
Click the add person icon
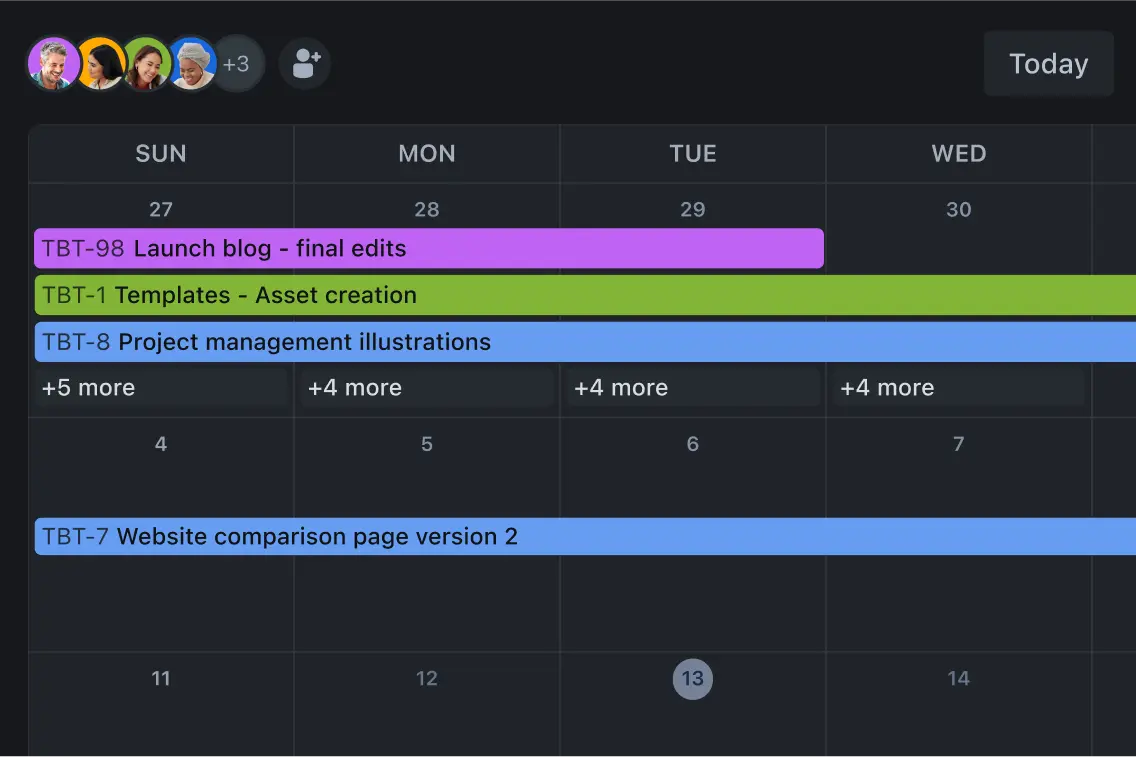click(305, 63)
